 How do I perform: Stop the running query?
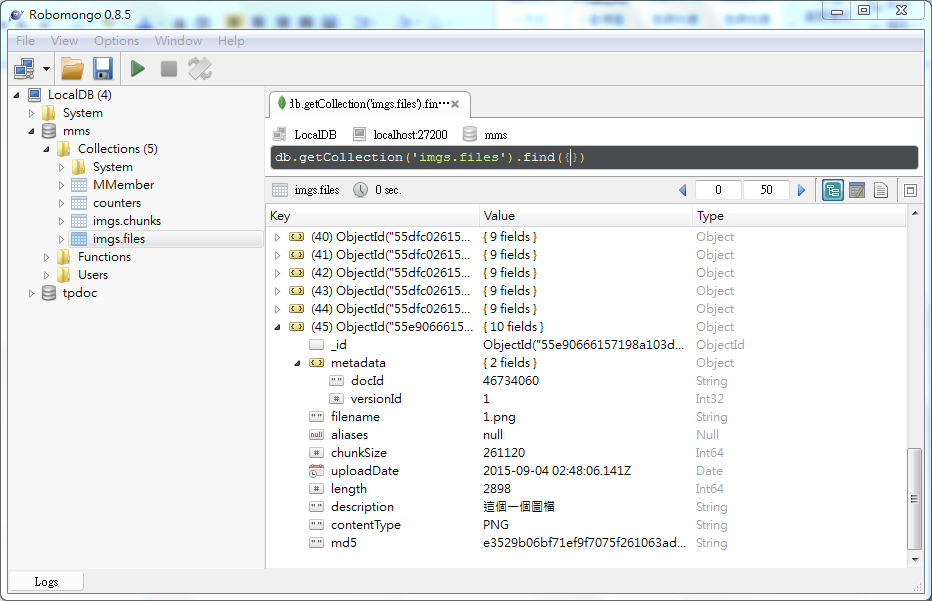(x=167, y=68)
